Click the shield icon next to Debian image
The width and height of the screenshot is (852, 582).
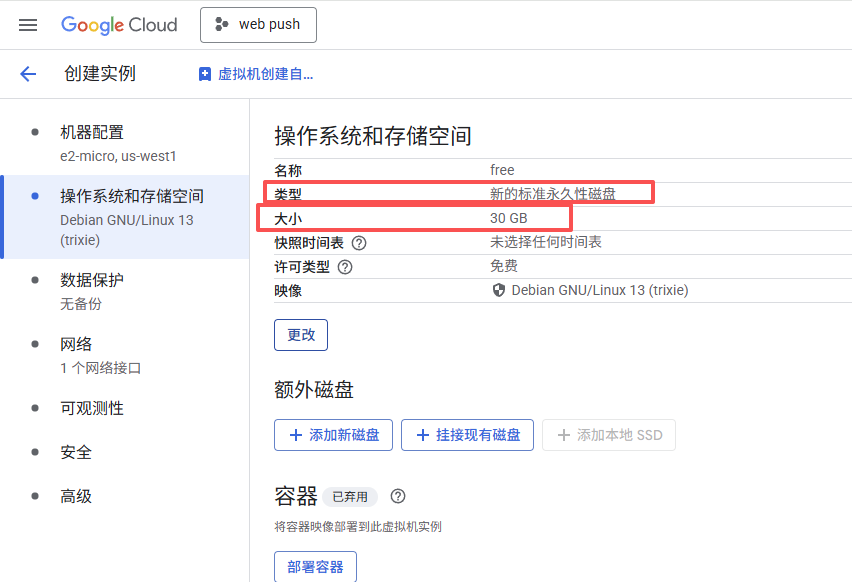499,290
